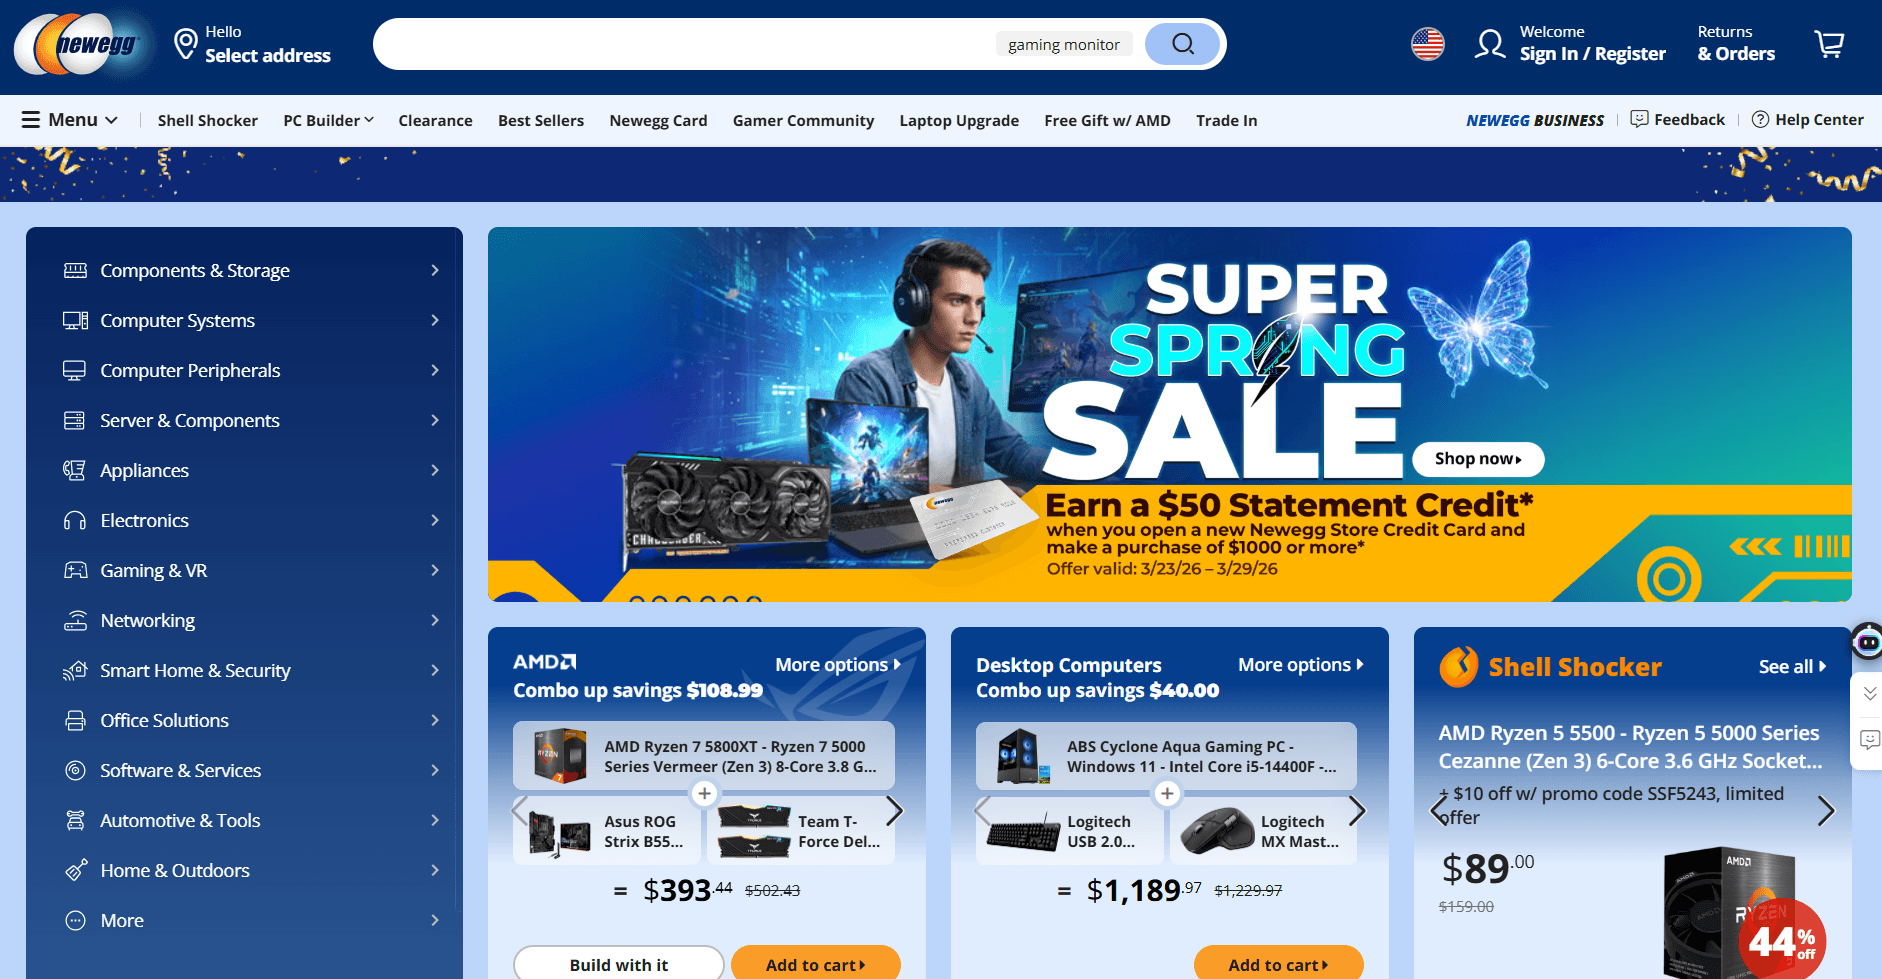Open the hamburger Menu dropdown
Viewport: 1882px width, 979px height.
(x=70, y=120)
